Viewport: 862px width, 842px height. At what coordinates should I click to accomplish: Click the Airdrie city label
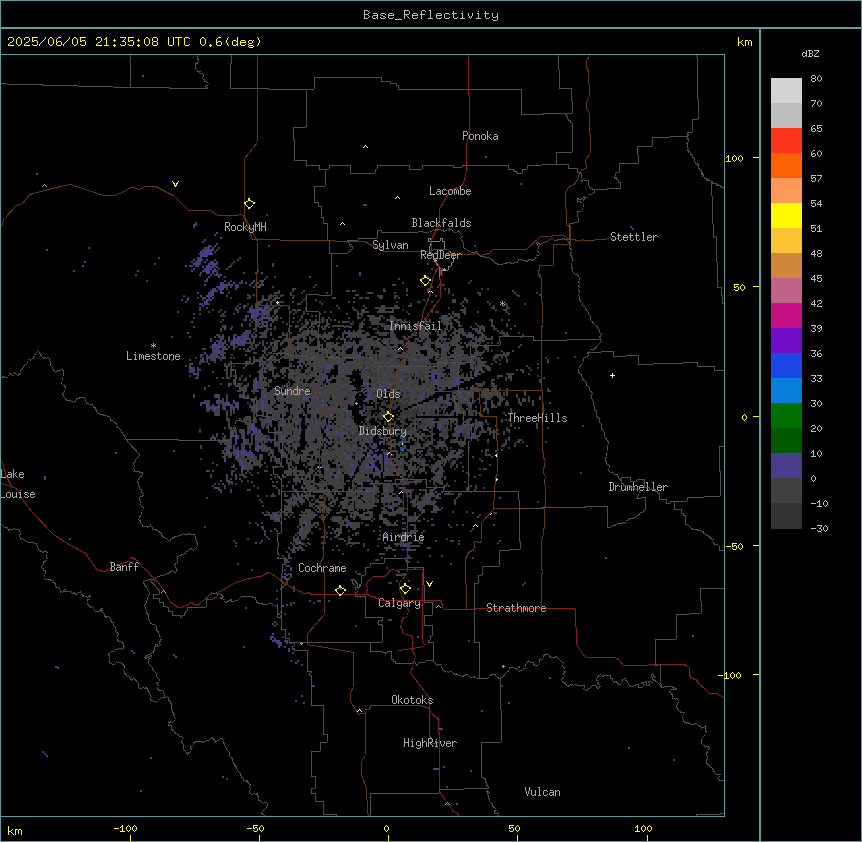[404, 537]
